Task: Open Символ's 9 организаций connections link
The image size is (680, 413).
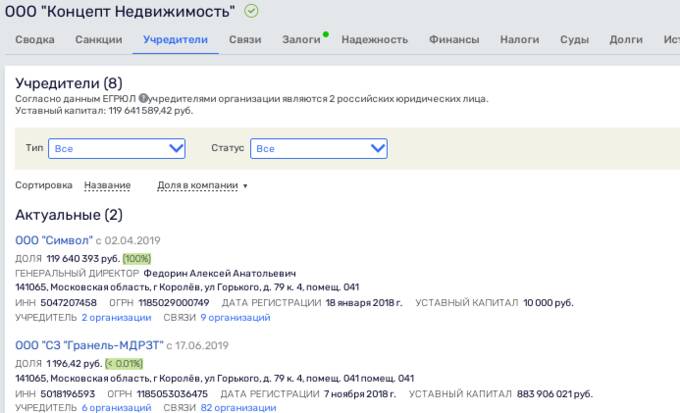Action: 235,318
